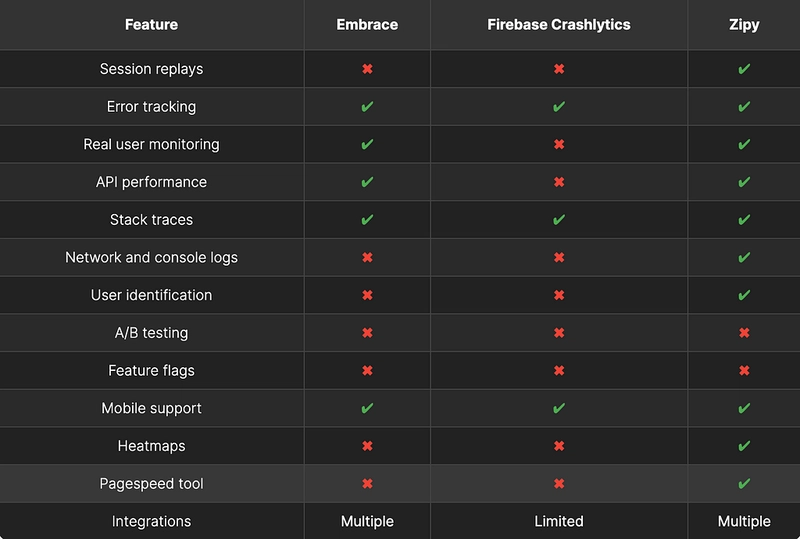
Task: Click Embrace's cross for Network and console logs
Action: click(x=367, y=257)
